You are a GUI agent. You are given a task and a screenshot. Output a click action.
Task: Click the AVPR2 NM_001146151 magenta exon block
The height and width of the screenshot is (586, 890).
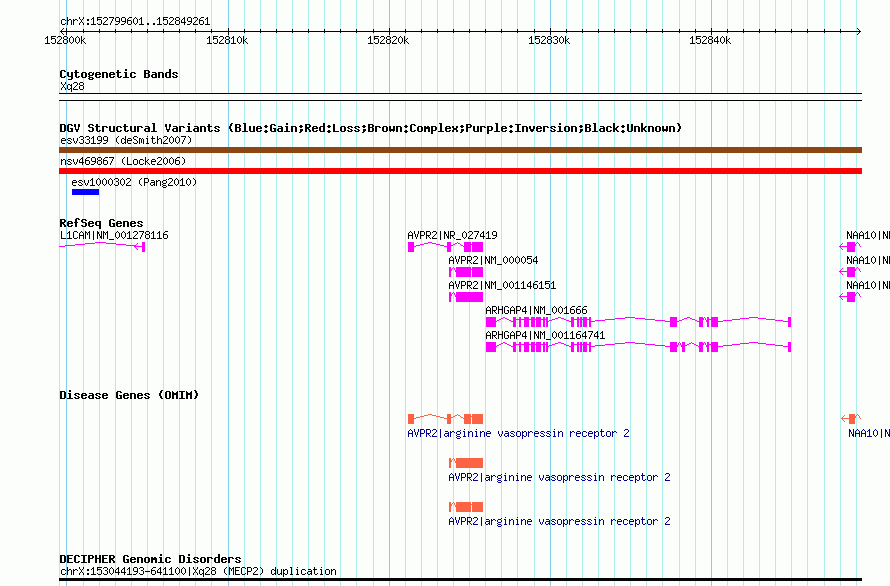pos(466,297)
